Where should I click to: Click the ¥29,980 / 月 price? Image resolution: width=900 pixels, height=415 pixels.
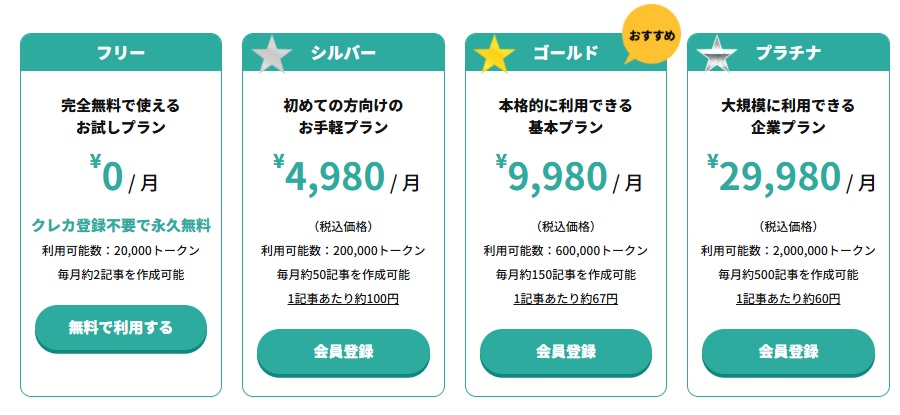click(x=788, y=177)
